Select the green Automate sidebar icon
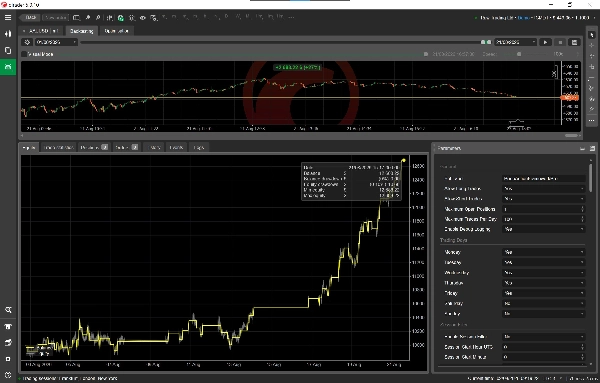Image resolution: width=600 pixels, height=383 pixels. tap(8, 67)
